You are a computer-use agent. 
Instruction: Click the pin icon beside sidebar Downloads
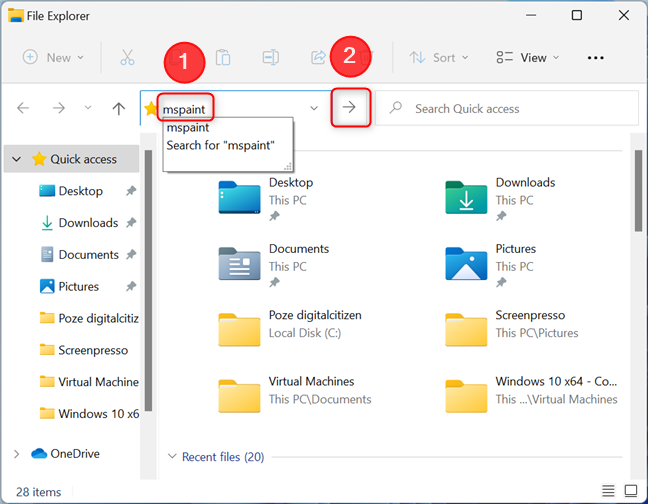[131, 223]
